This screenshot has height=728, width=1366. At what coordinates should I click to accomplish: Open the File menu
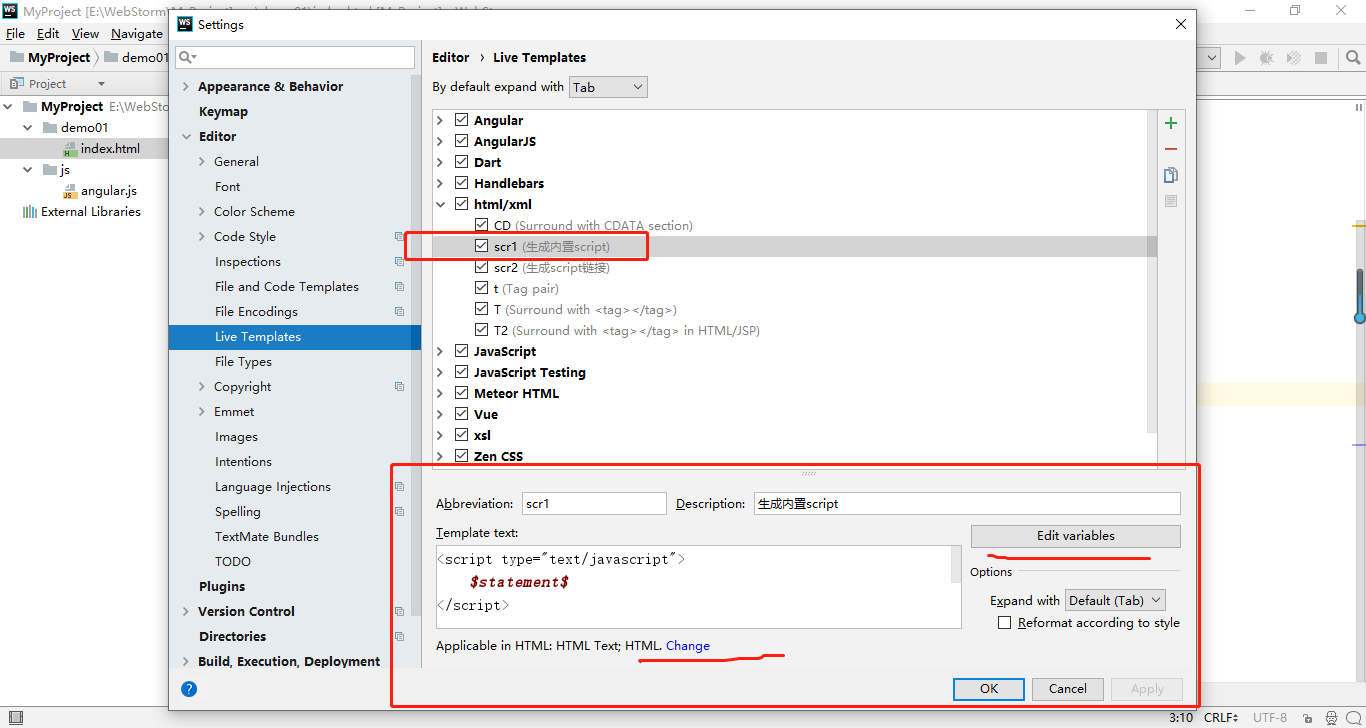[15, 34]
